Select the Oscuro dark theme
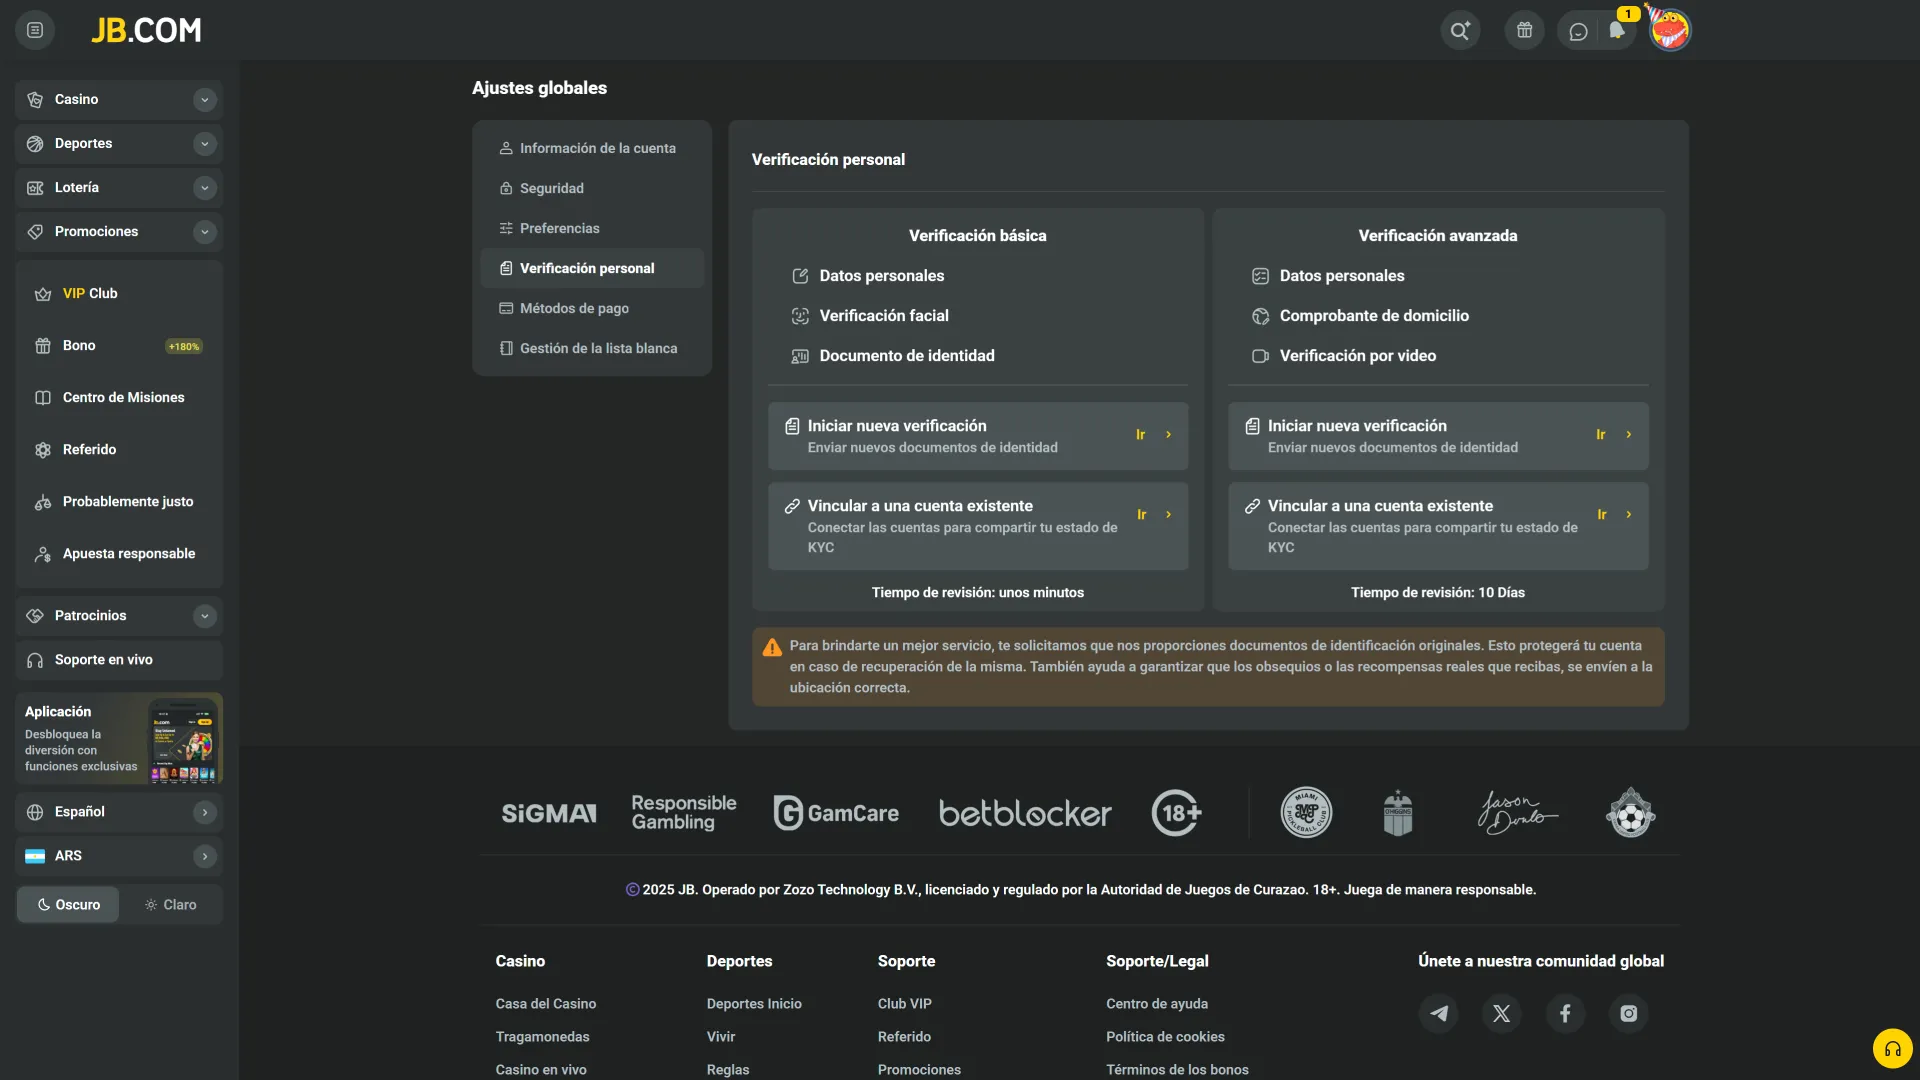This screenshot has height=1080, width=1920. (68, 904)
